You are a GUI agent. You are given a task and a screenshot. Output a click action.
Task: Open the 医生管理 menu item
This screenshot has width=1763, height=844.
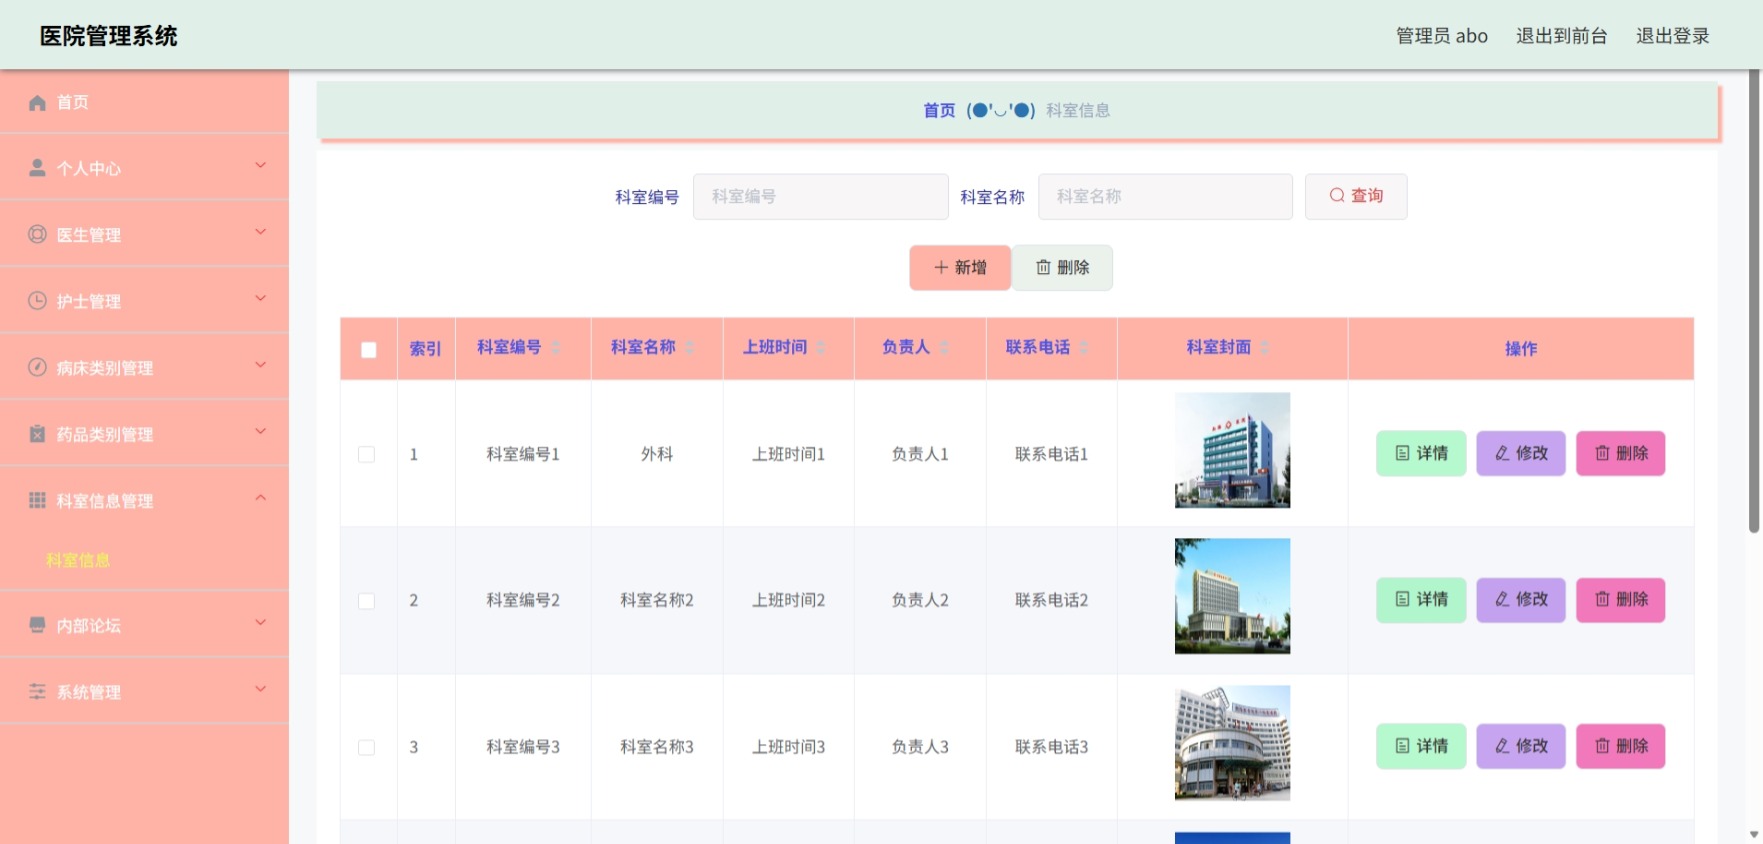click(x=144, y=234)
